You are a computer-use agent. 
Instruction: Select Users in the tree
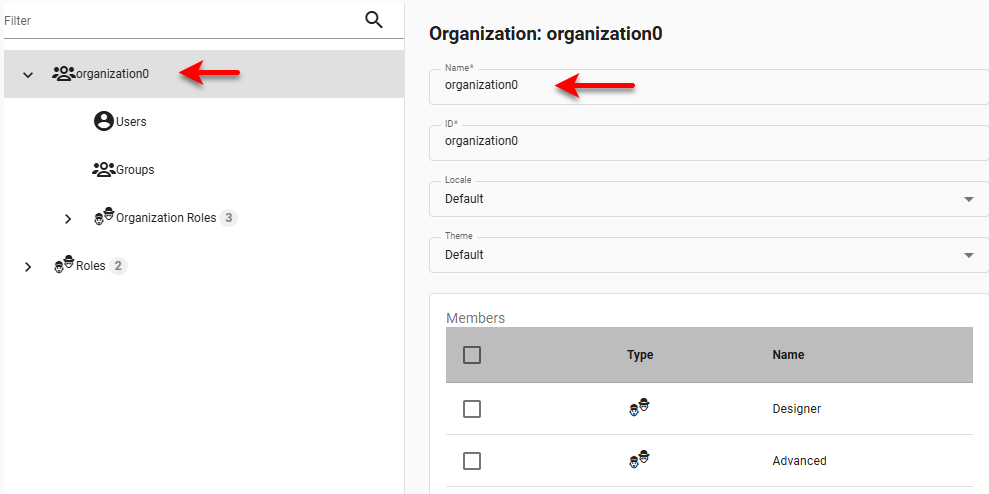click(x=131, y=122)
